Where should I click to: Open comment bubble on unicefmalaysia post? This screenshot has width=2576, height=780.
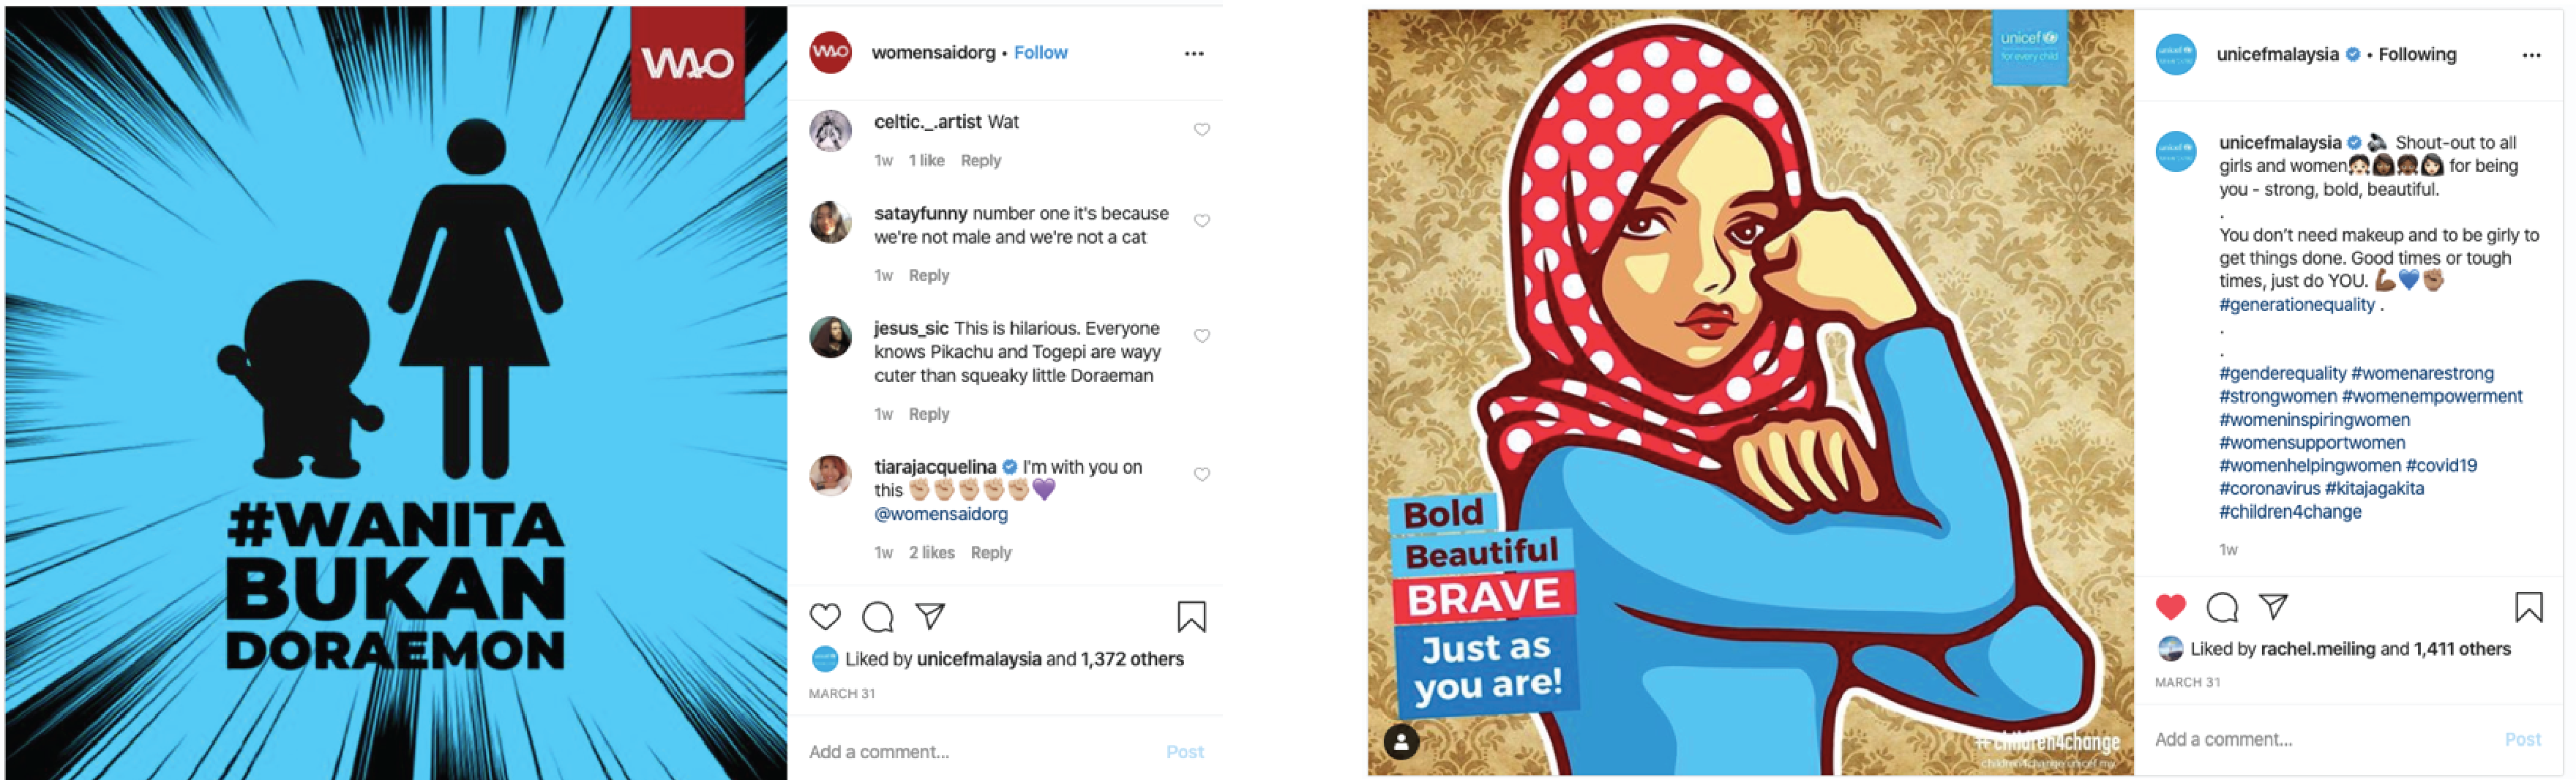2222,607
